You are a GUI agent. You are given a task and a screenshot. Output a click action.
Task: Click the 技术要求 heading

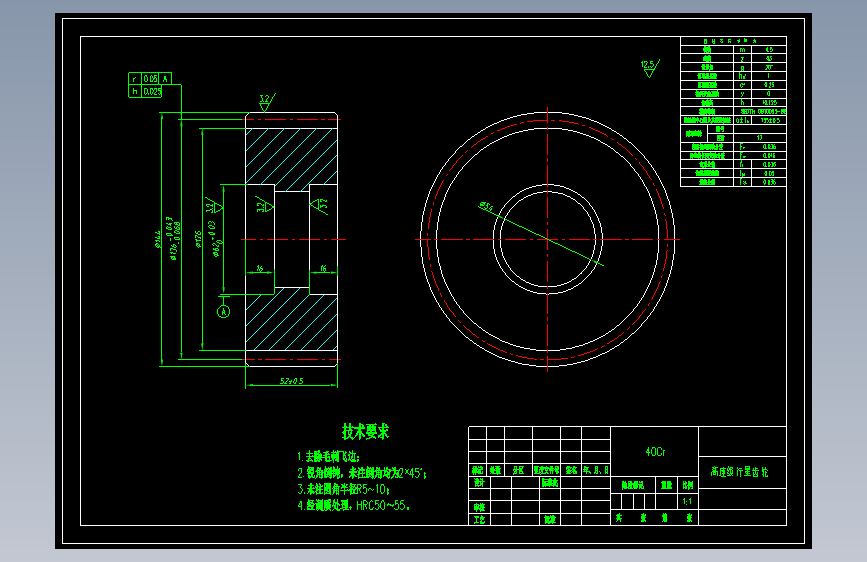tap(365, 431)
